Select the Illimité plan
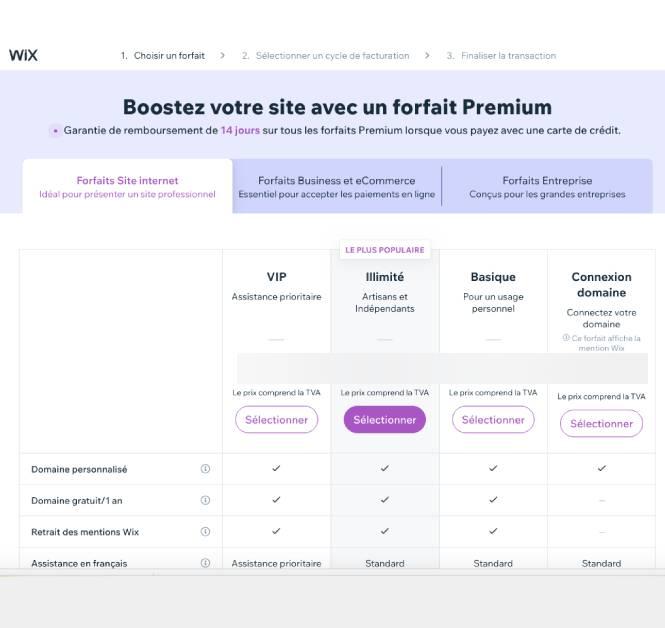Image resolution: width=665 pixels, height=628 pixels. click(384, 420)
